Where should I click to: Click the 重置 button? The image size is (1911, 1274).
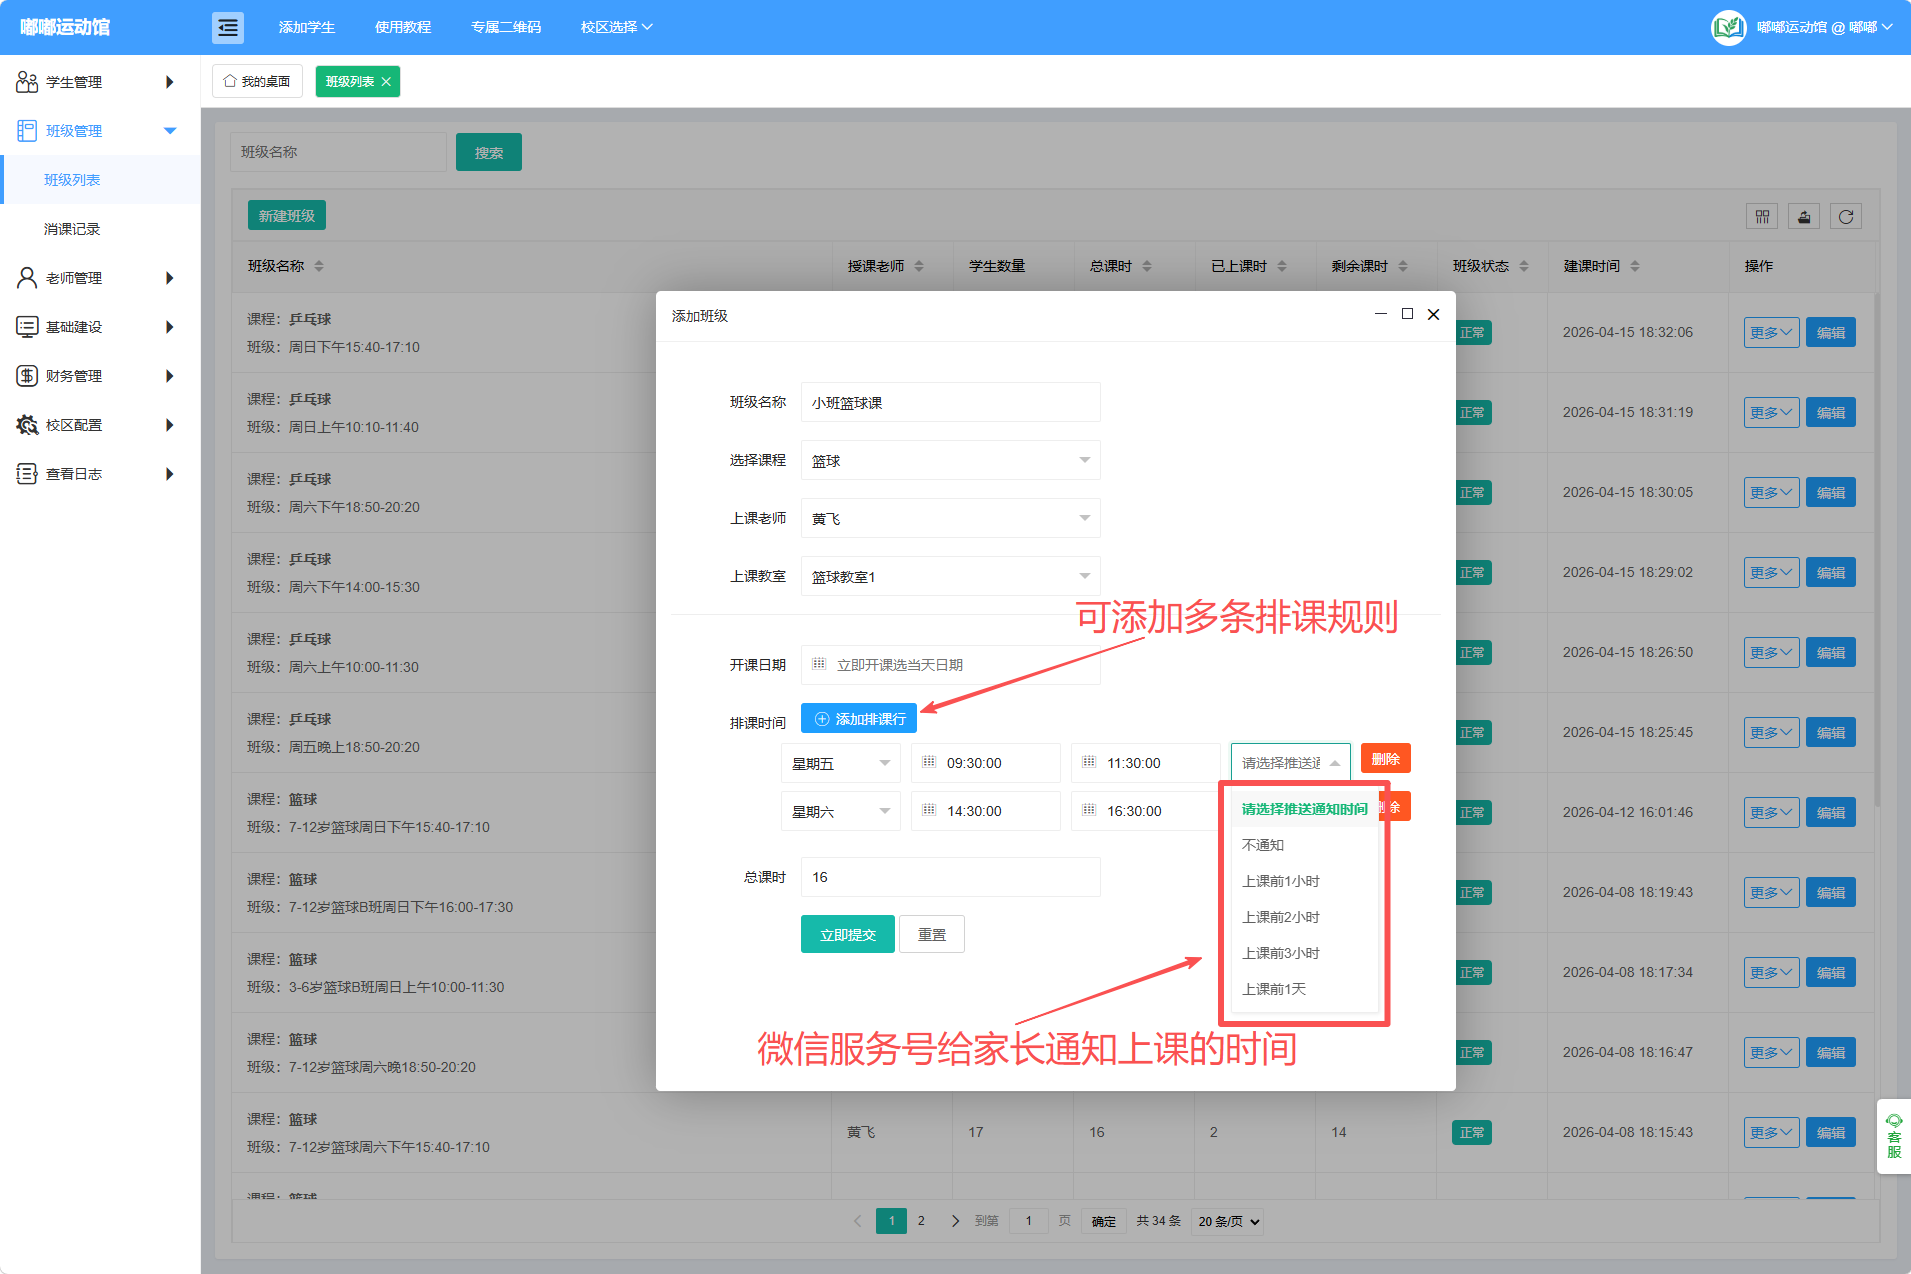932,934
